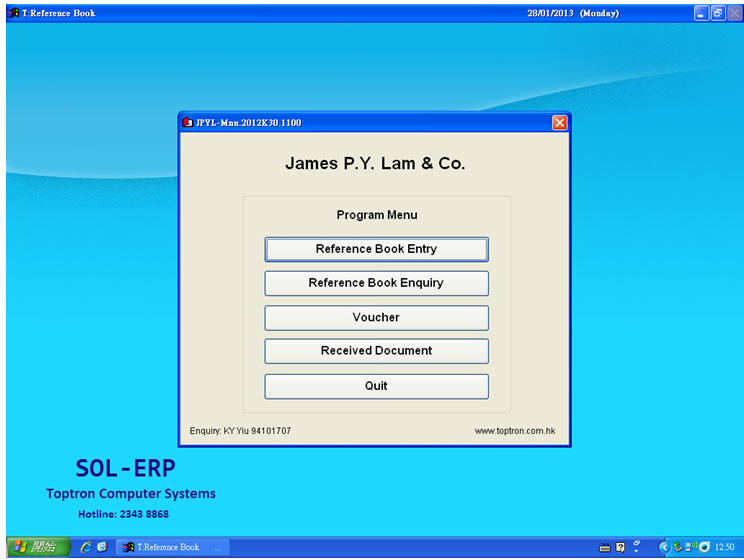
Task: Click the Hotline: 2343 8868 text
Action: [x=123, y=514]
